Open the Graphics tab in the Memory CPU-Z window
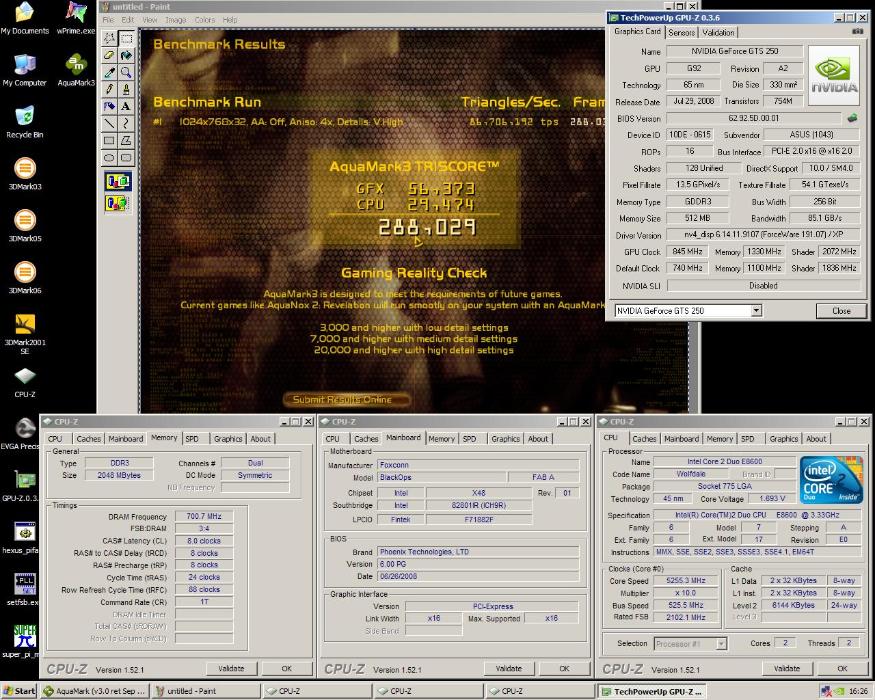 coord(228,439)
